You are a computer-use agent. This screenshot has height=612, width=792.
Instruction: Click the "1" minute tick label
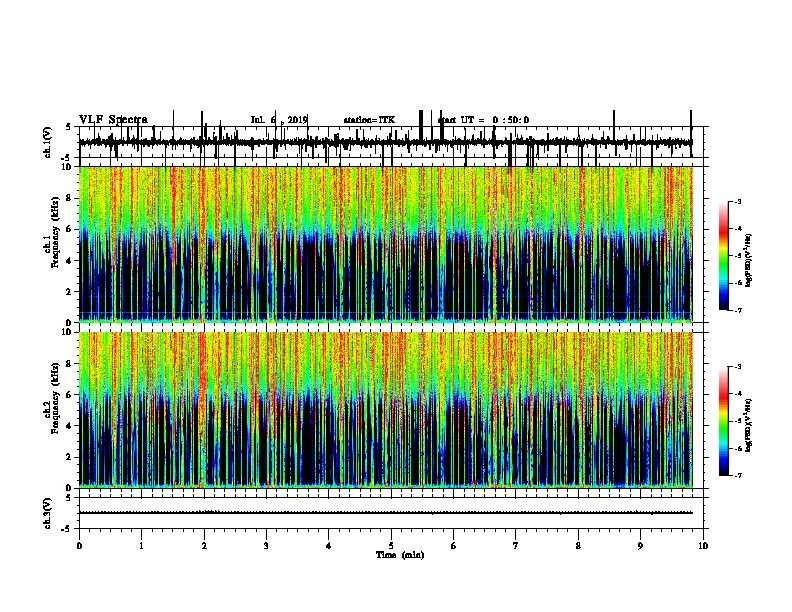pos(141,546)
